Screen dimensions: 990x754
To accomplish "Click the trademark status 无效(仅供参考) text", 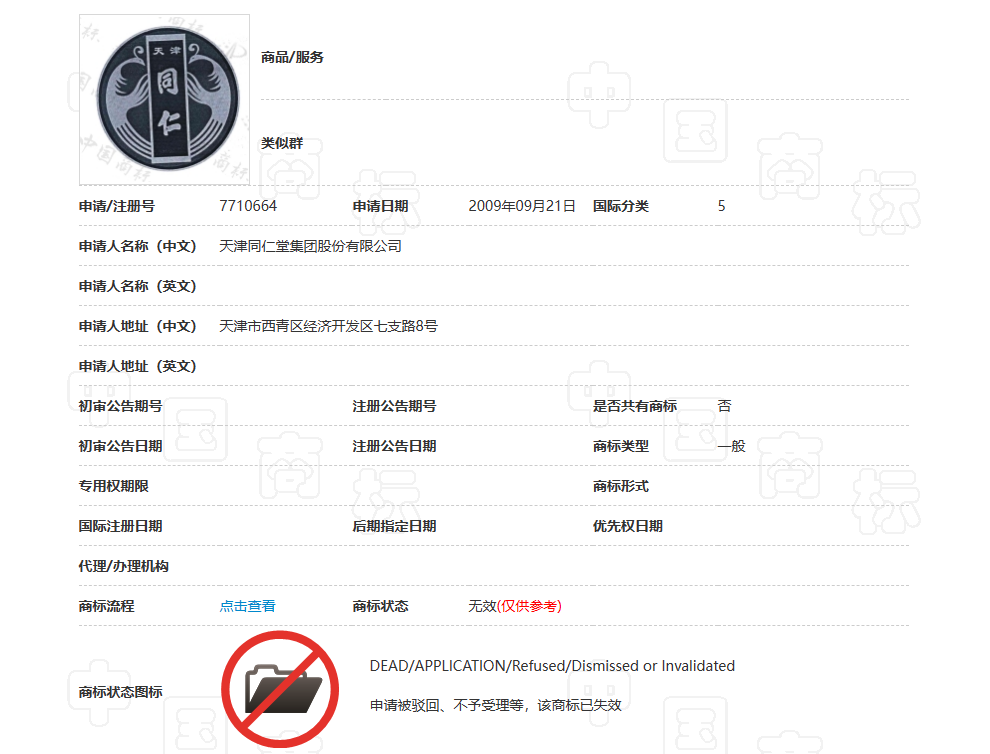I will pyautogui.click(x=515, y=606).
